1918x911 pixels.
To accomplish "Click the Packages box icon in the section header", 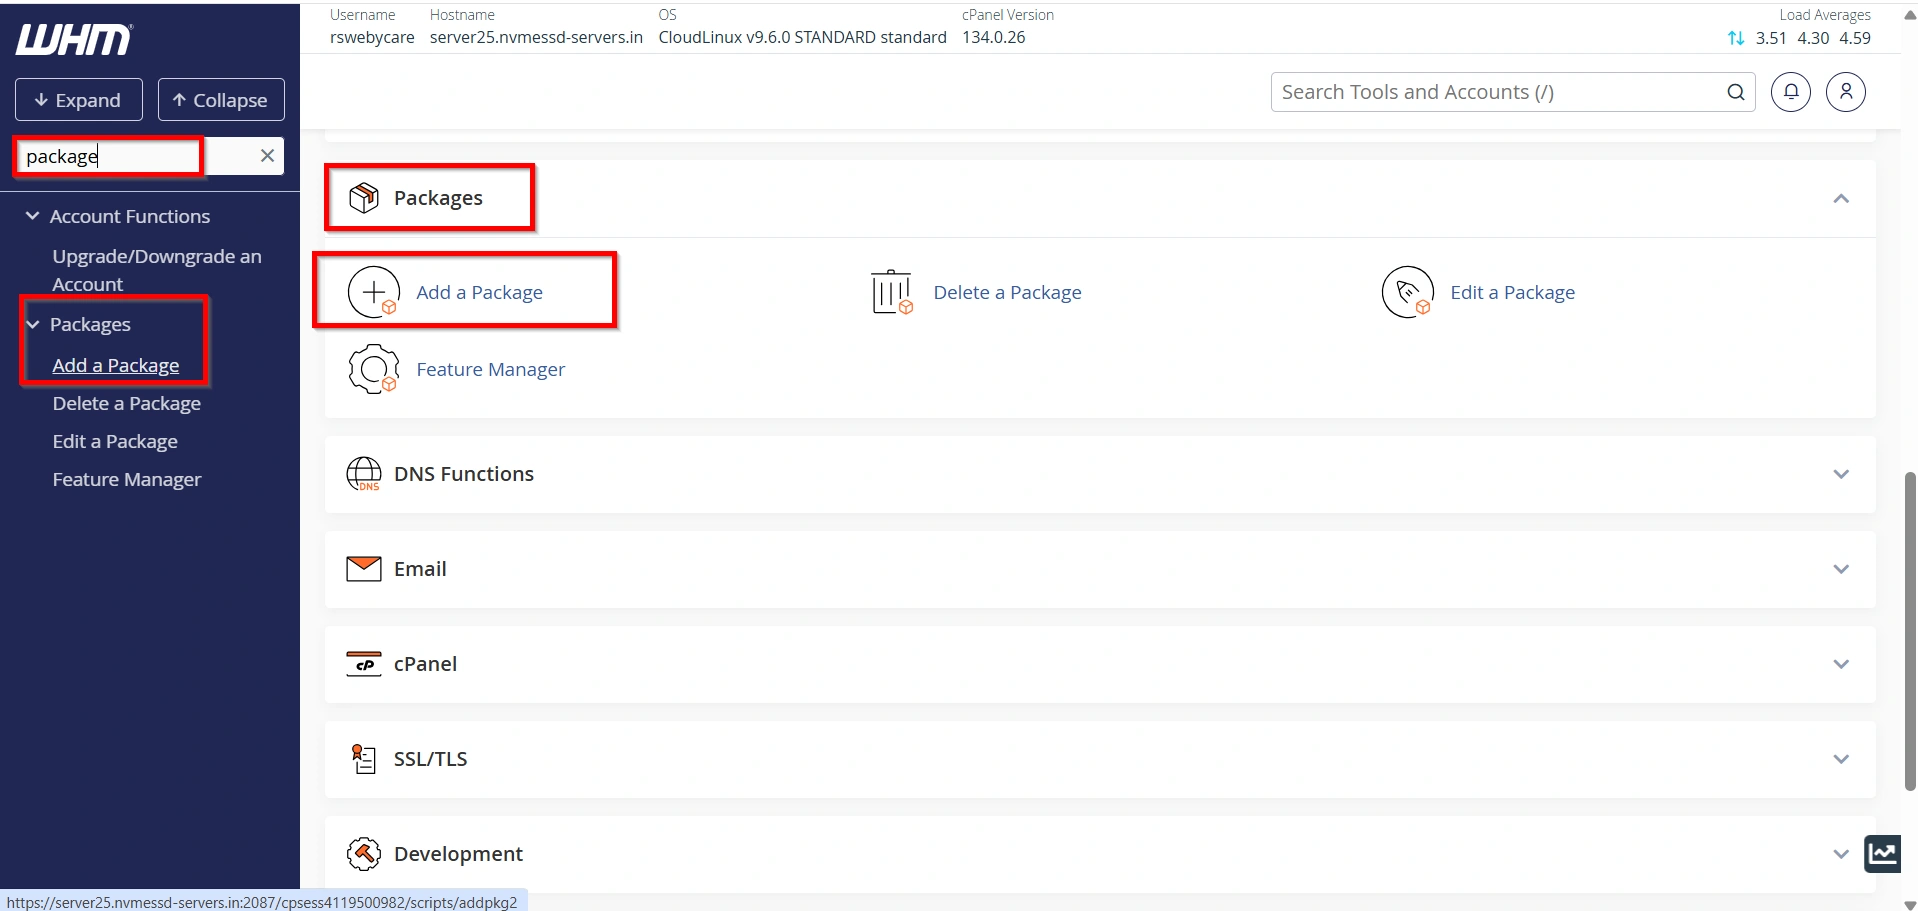I will tap(364, 198).
